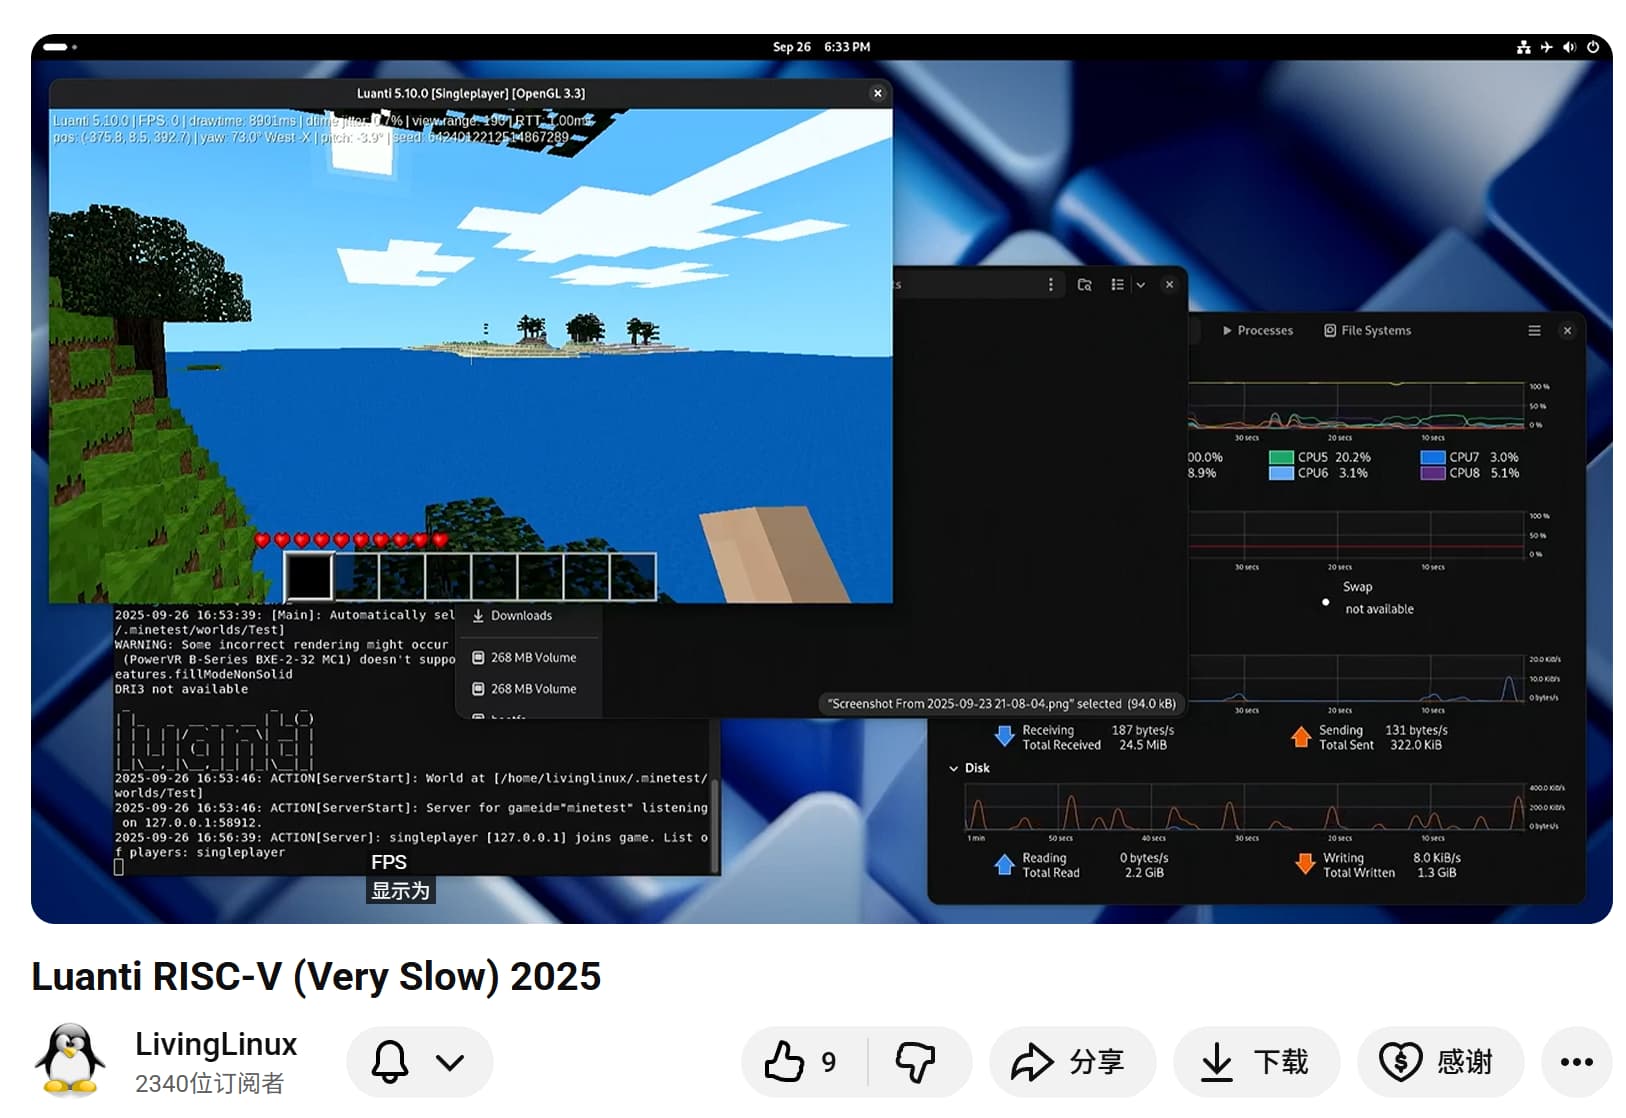The height and width of the screenshot is (1118, 1626).
Task: Click the 下载 download button
Action: 1255,1061
